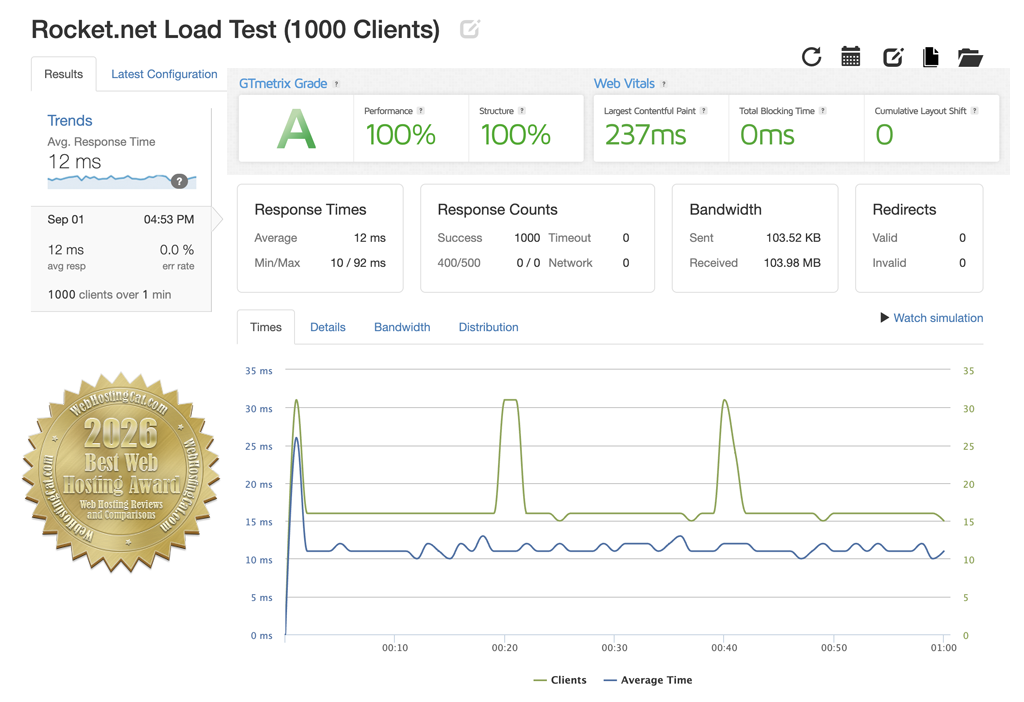Open the Latest Configuration tab
This screenshot has height=702, width=1024.
[x=164, y=74]
